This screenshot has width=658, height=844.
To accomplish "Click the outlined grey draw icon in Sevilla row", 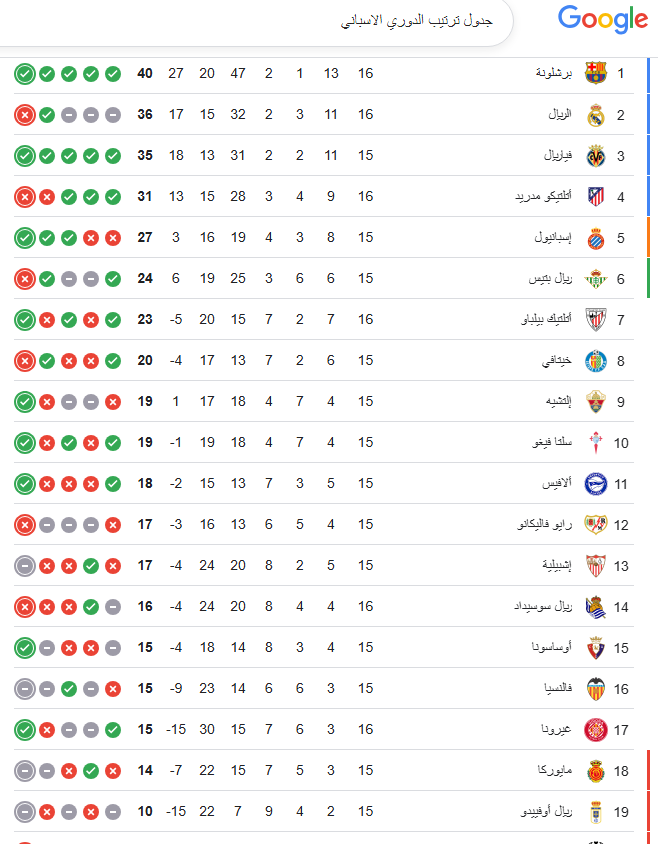I will pyautogui.click(x=25, y=565).
